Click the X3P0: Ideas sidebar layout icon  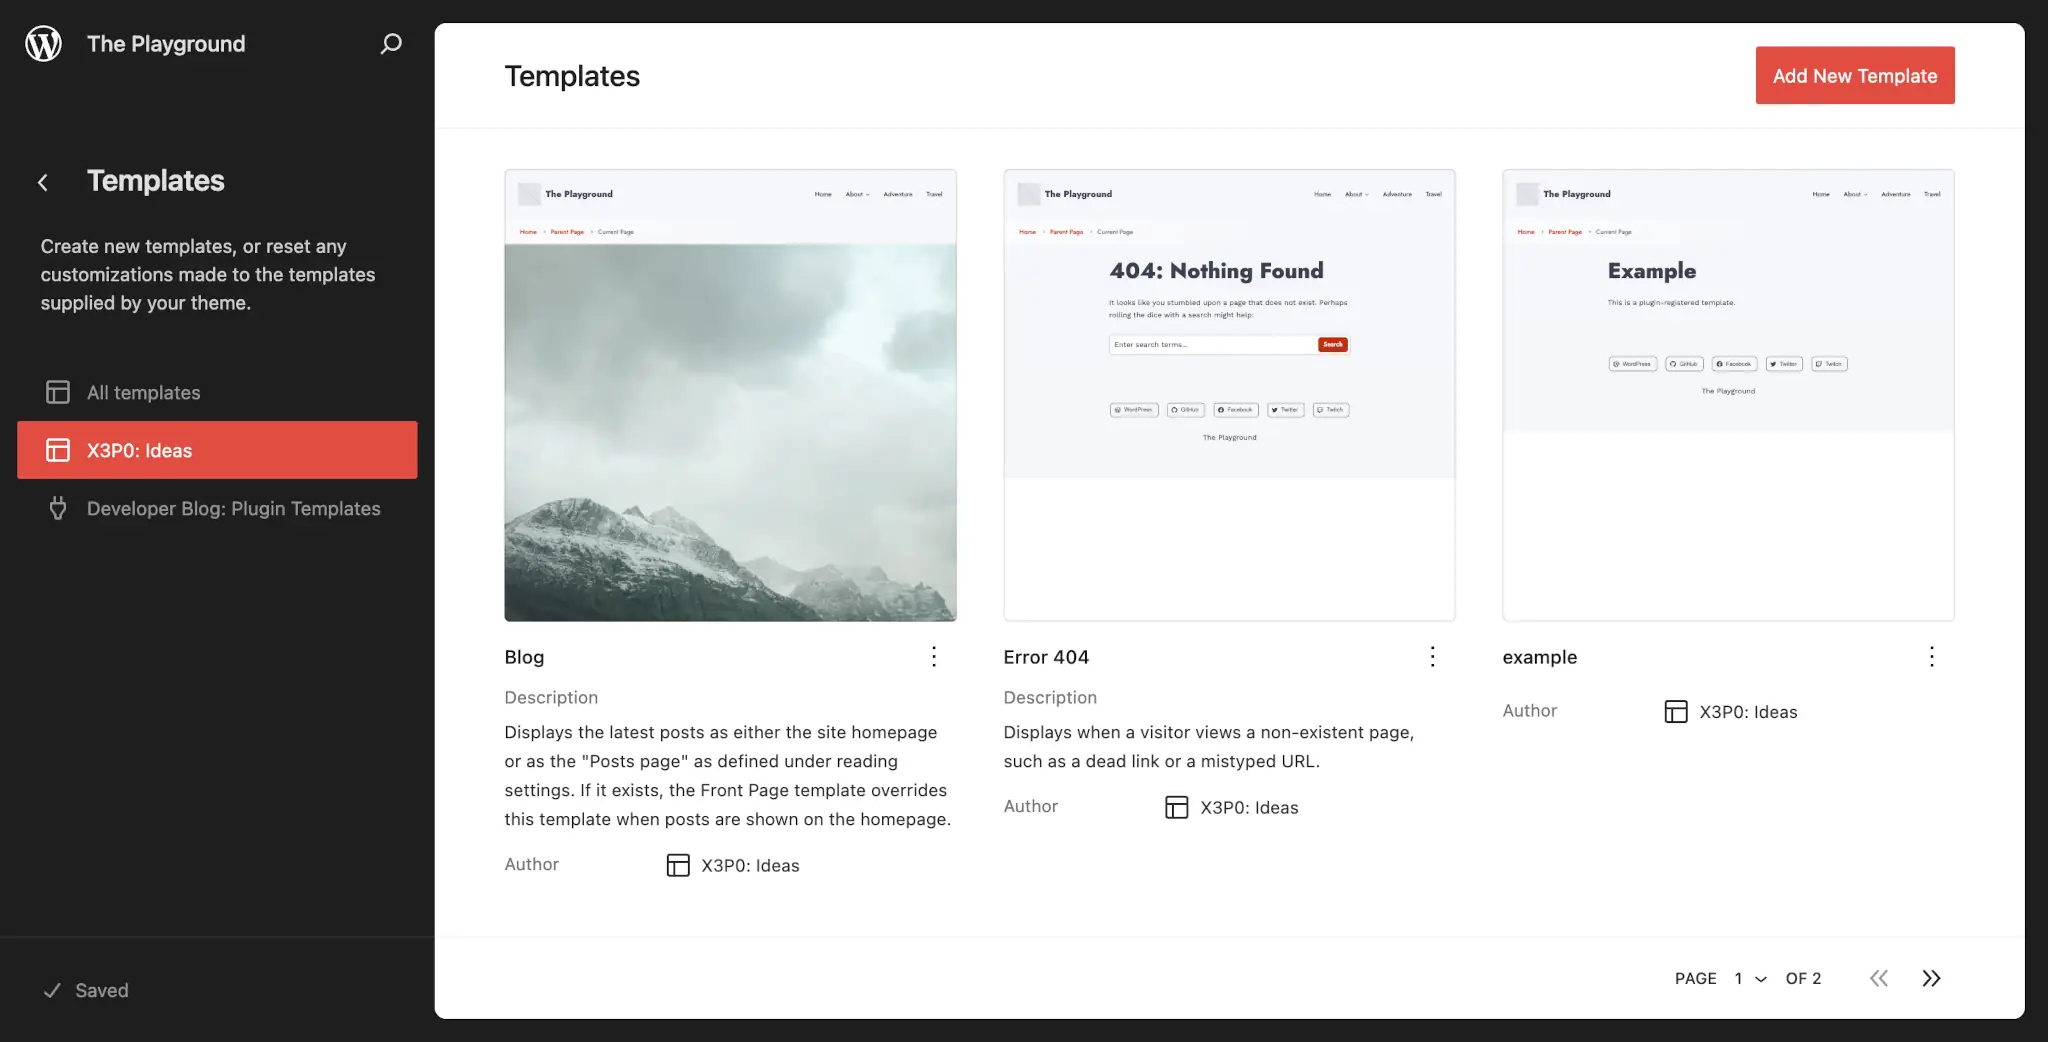point(58,450)
